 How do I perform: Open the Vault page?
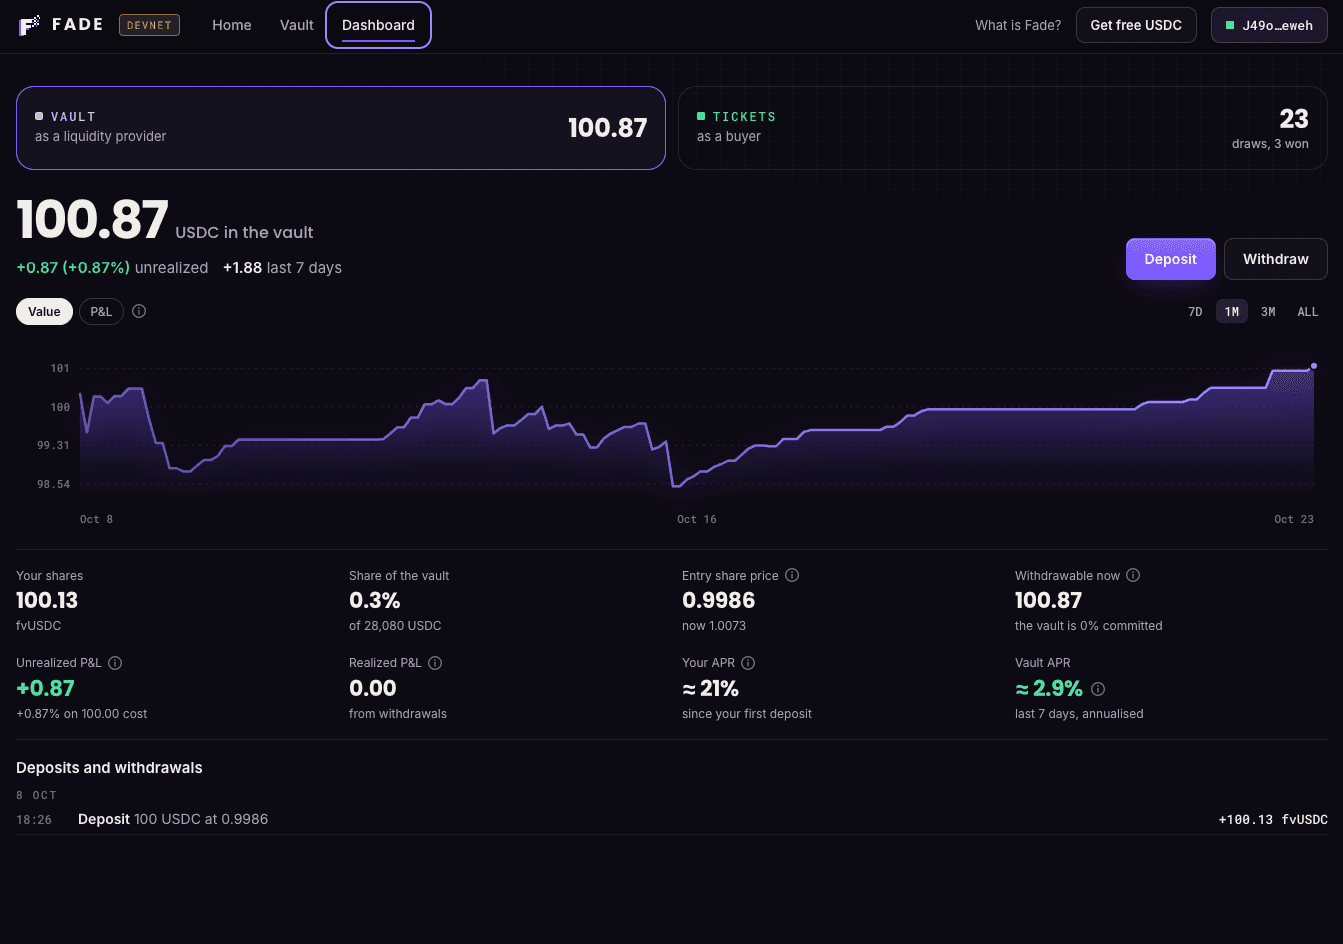pos(297,25)
